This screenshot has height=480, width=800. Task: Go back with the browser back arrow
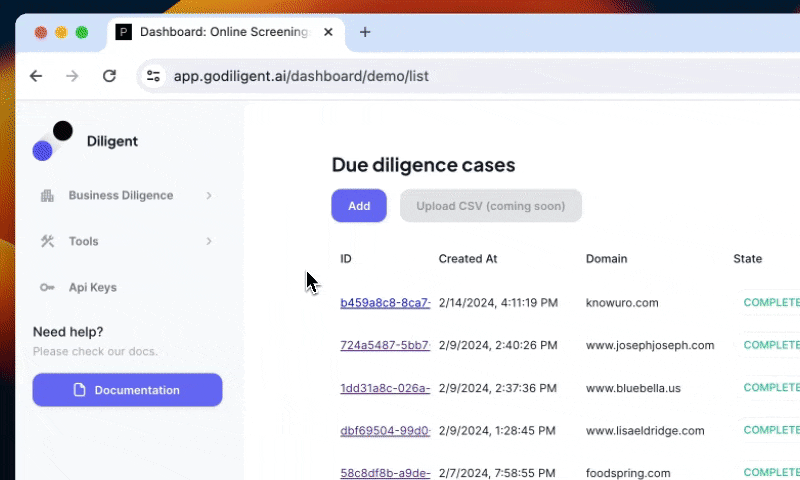36,76
